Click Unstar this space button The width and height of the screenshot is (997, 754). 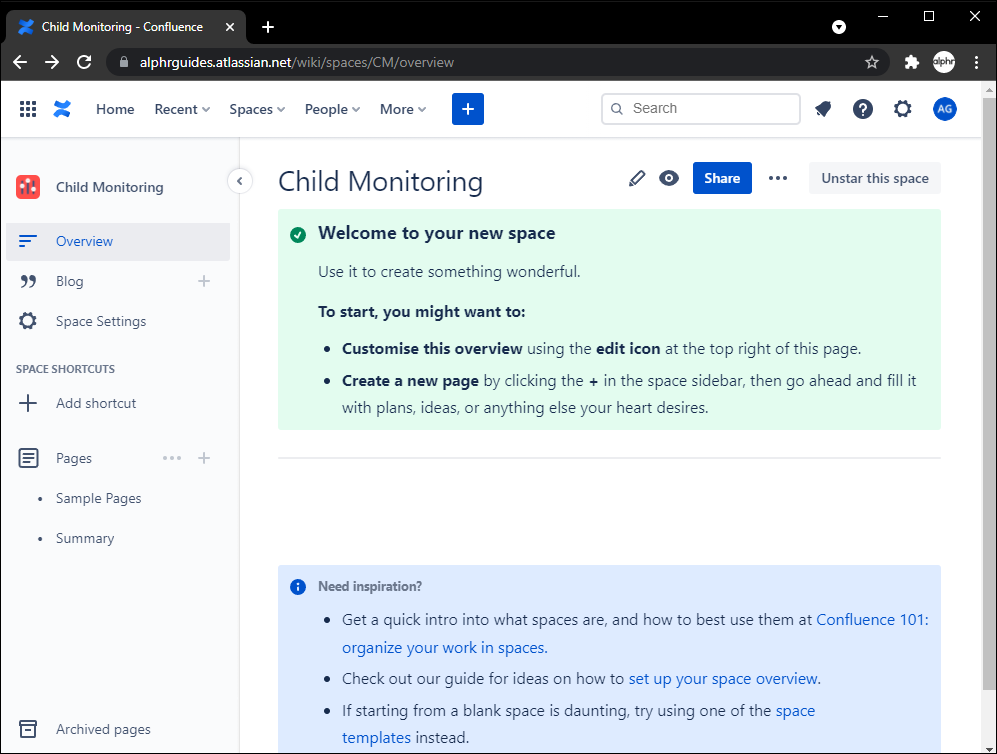pyautogui.click(x=874, y=178)
